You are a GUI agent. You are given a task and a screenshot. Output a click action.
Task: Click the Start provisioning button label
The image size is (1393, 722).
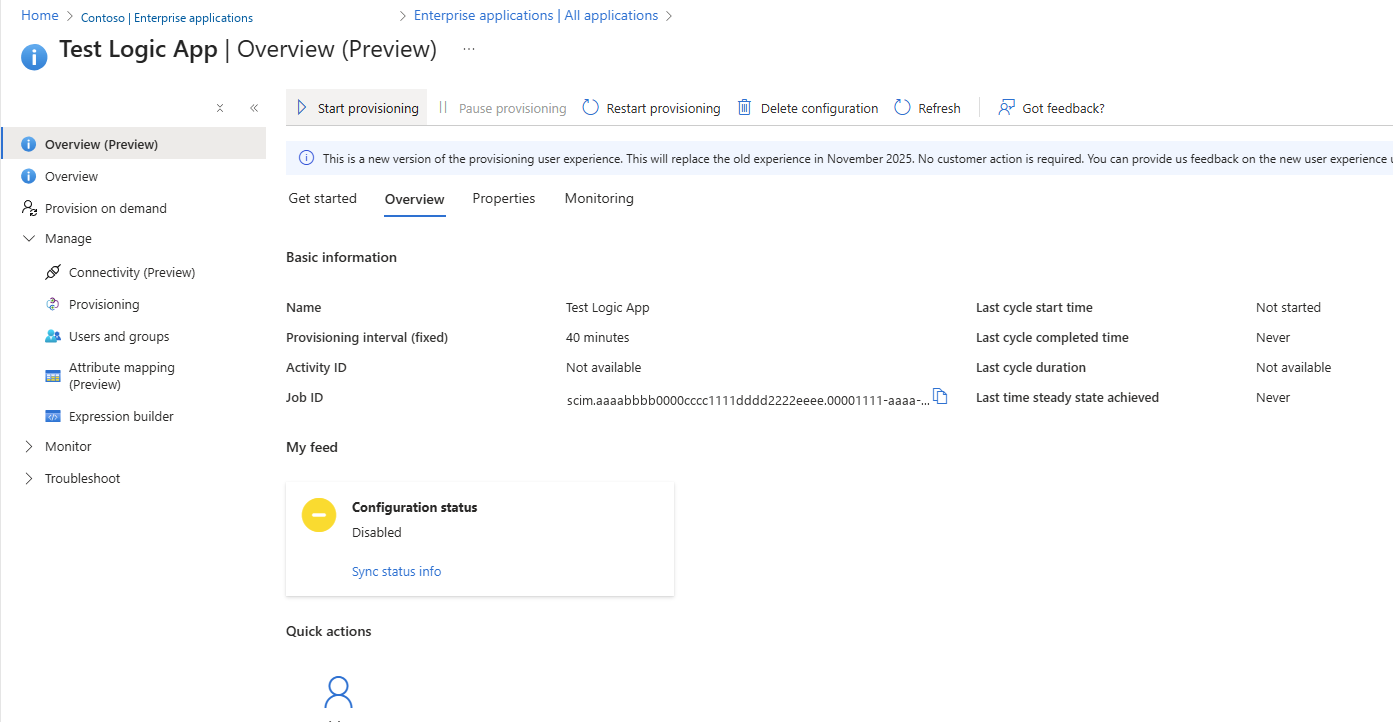[368, 108]
